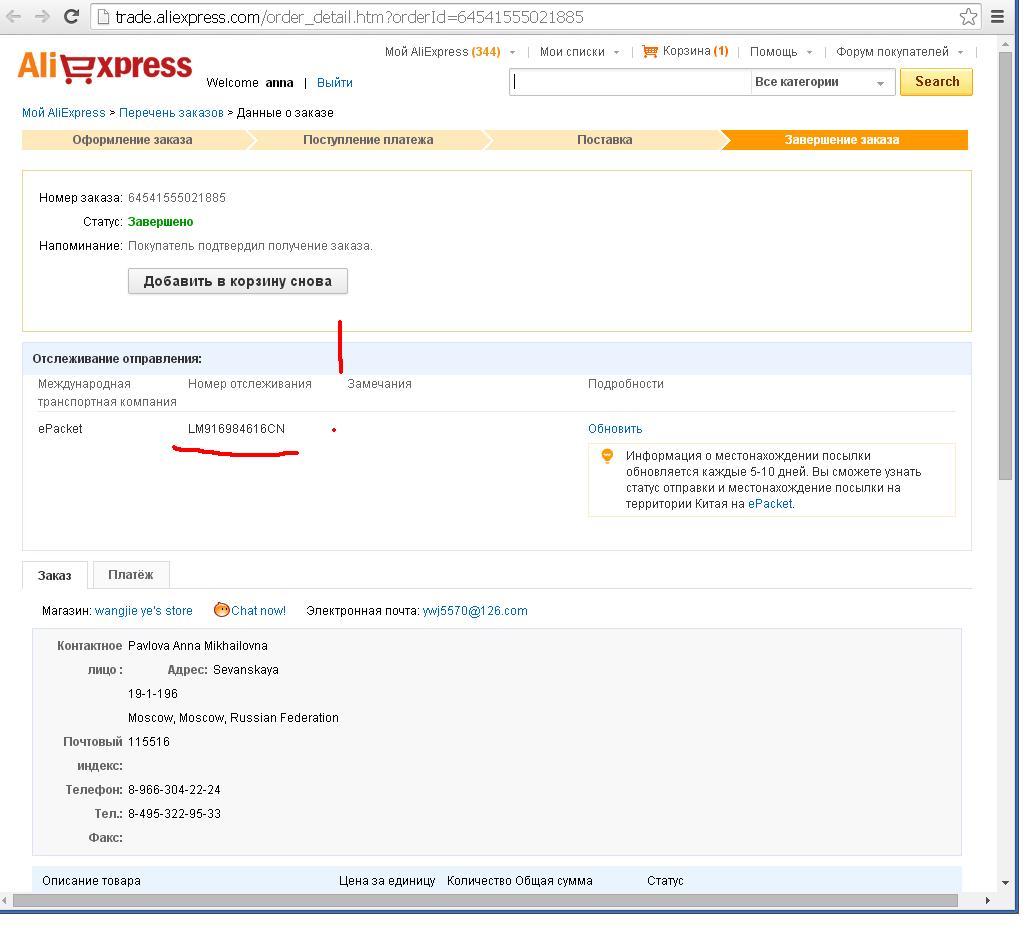Viewport: 1028px width, 931px height.
Task: Click into the search text field
Action: (630, 83)
